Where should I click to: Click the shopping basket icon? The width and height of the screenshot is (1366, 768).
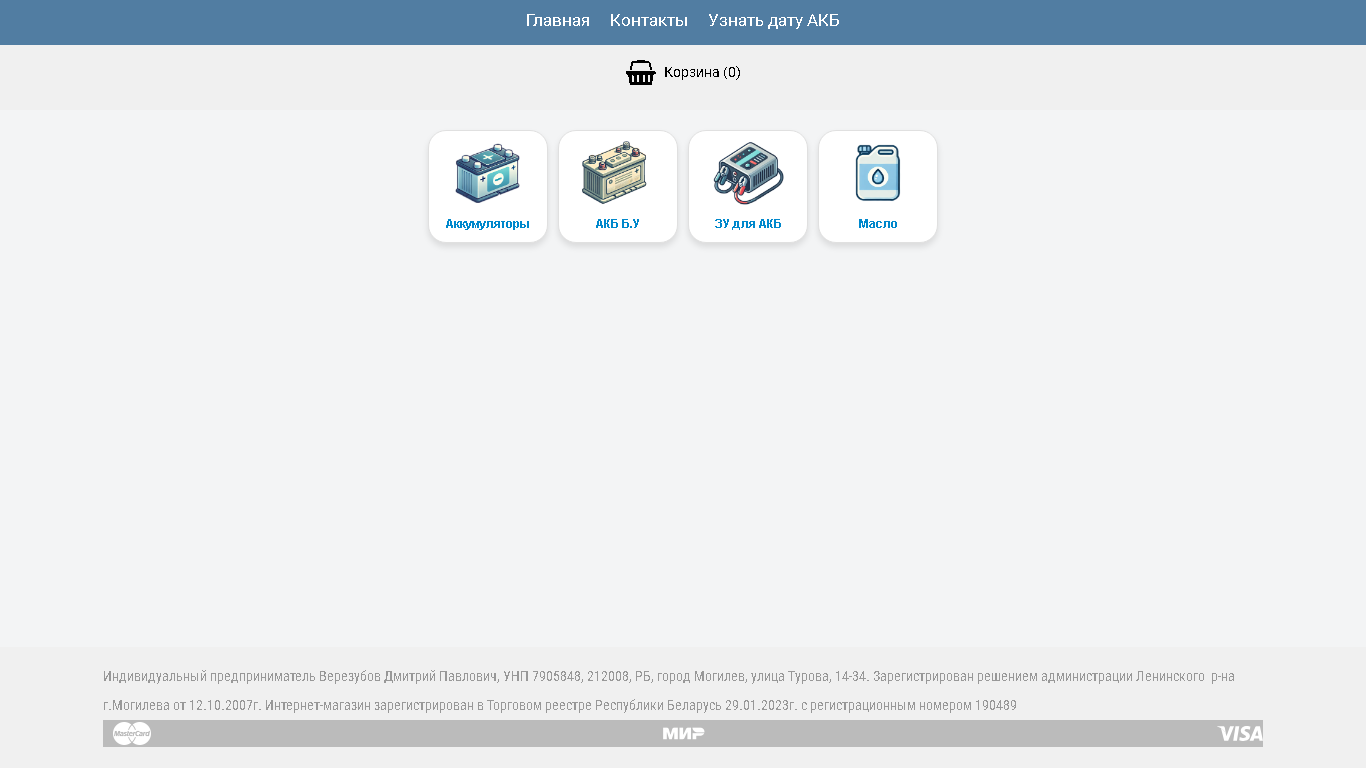(x=641, y=72)
